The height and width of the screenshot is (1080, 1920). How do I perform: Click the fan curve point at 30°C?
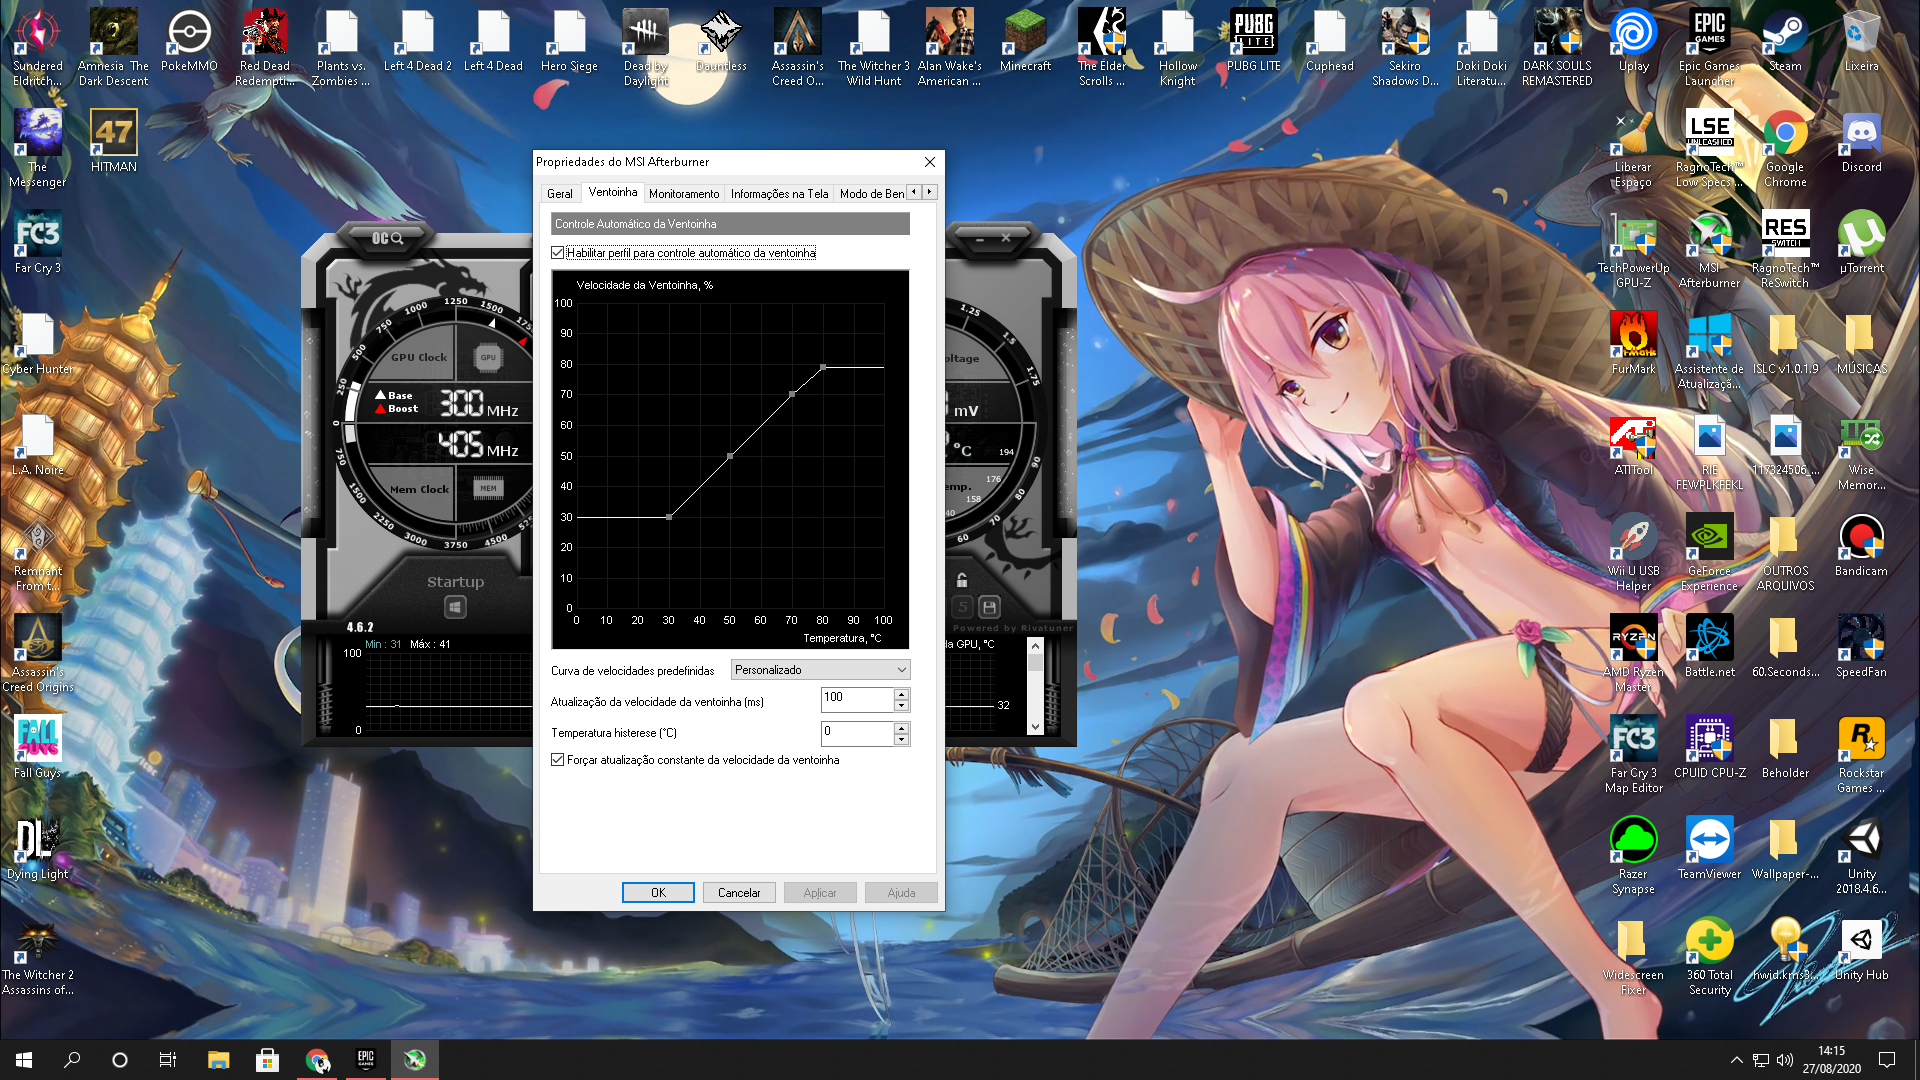point(669,517)
